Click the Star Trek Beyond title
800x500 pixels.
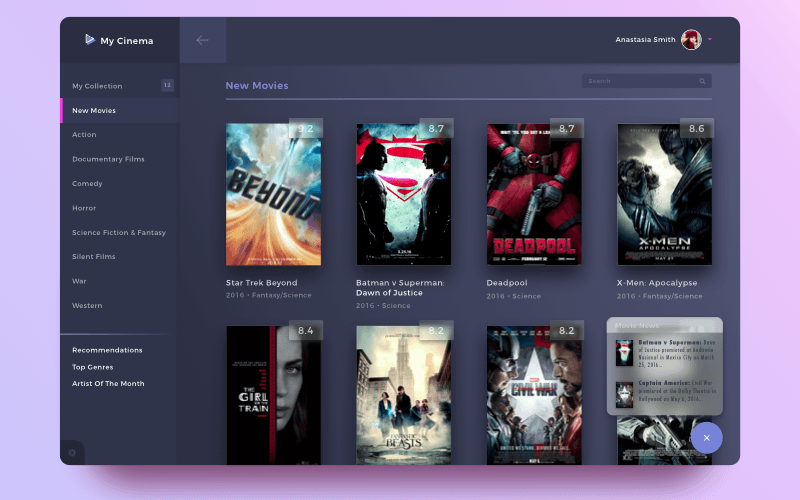click(261, 283)
